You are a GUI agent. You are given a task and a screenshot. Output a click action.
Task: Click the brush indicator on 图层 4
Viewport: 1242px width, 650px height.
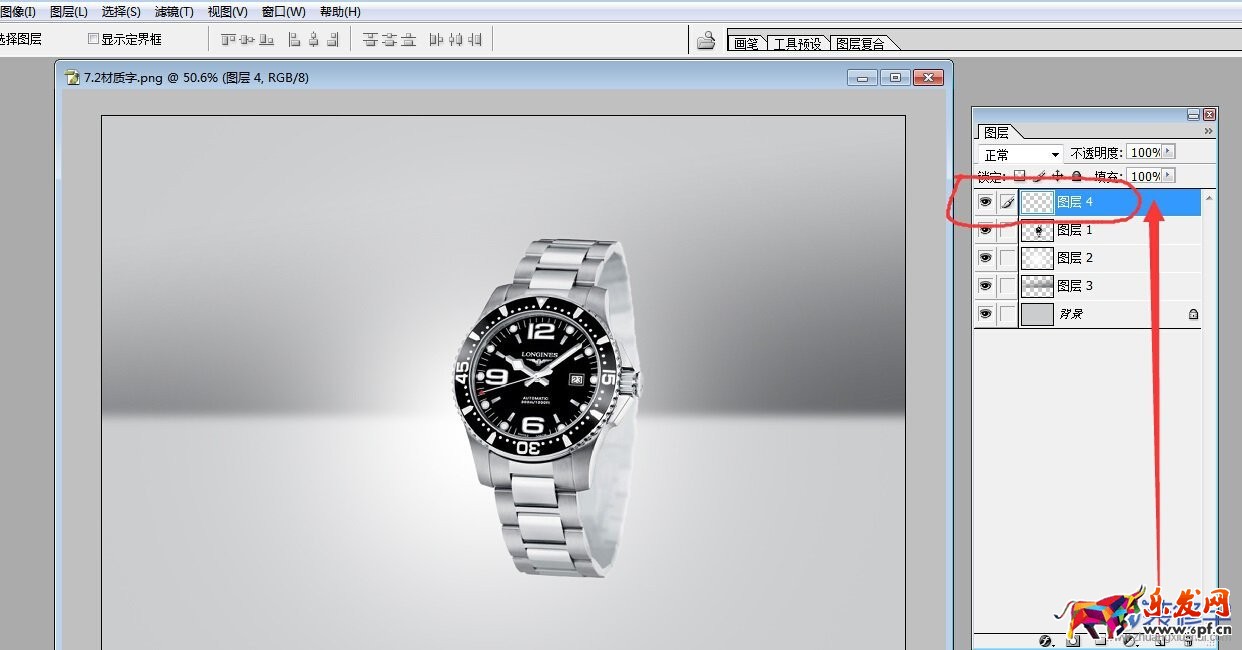[x=1007, y=202]
